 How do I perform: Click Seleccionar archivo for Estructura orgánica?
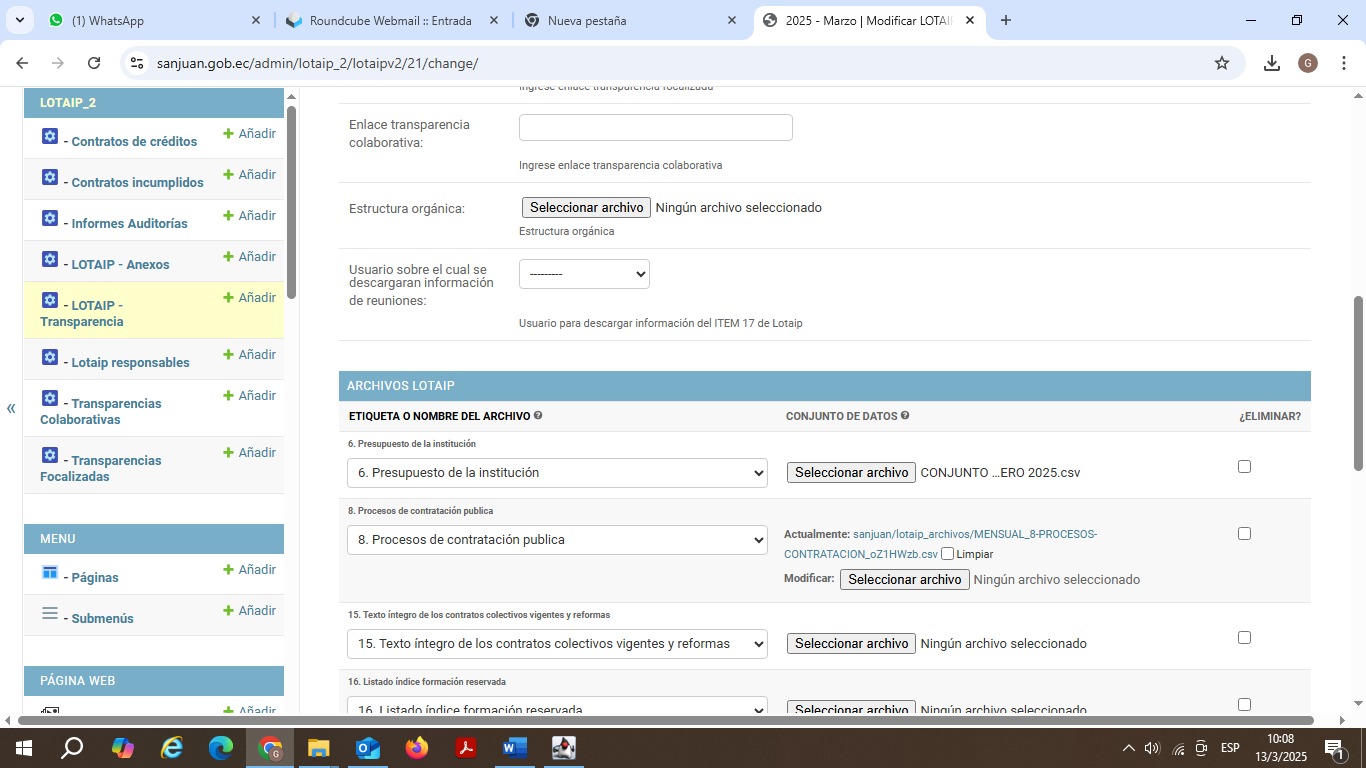coord(586,208)
